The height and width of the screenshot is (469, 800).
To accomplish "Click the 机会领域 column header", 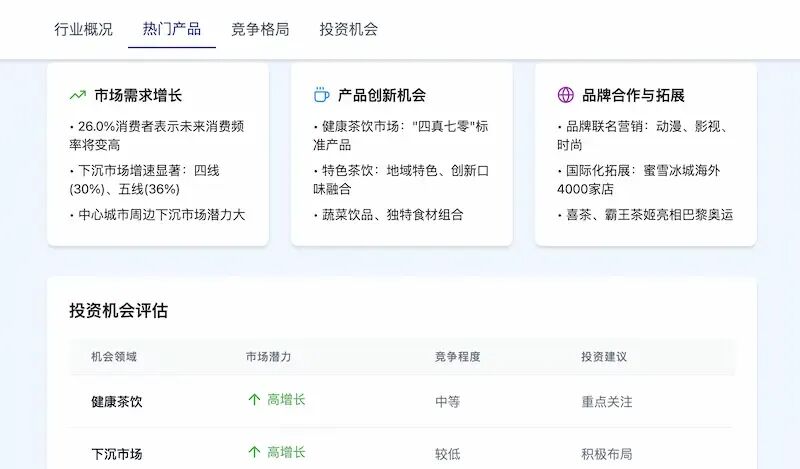I will (x=114, y=357).
